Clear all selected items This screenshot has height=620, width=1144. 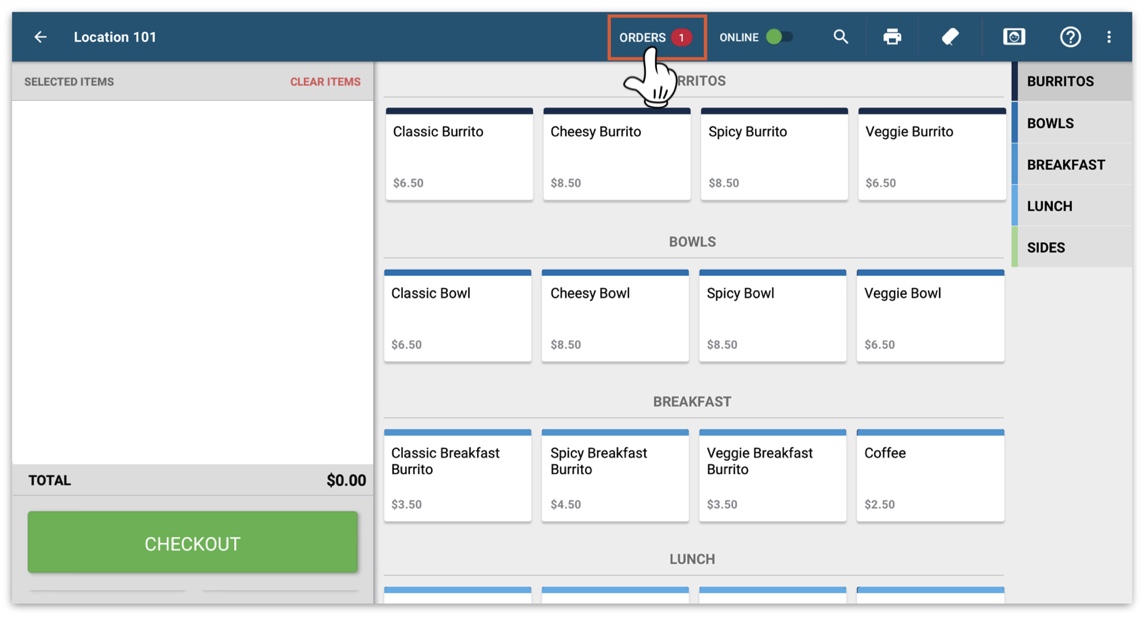tap(325, 82)
